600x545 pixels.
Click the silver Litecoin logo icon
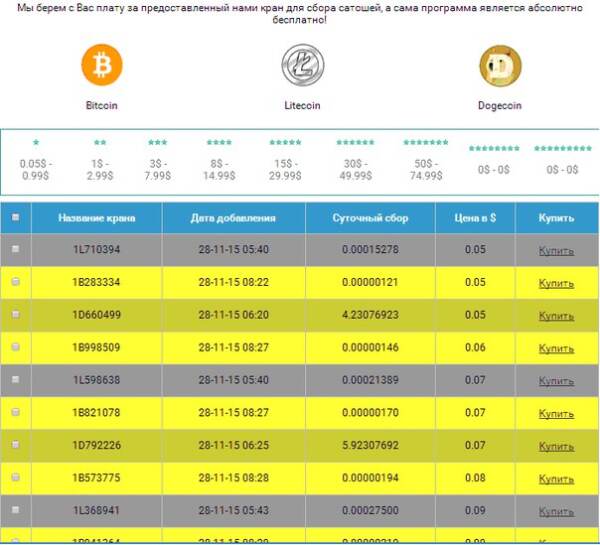tap(302, 66)
